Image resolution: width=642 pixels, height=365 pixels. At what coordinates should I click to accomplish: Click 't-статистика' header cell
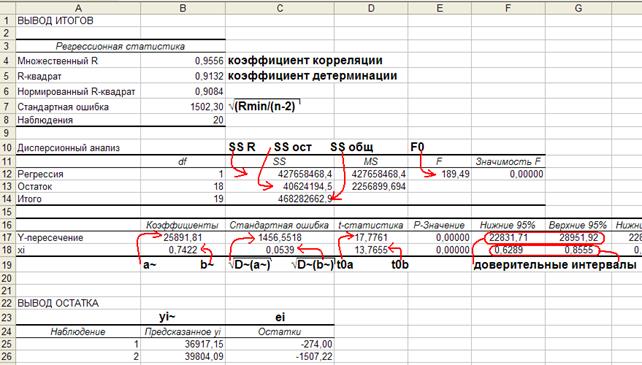click(x=371, y=225)
